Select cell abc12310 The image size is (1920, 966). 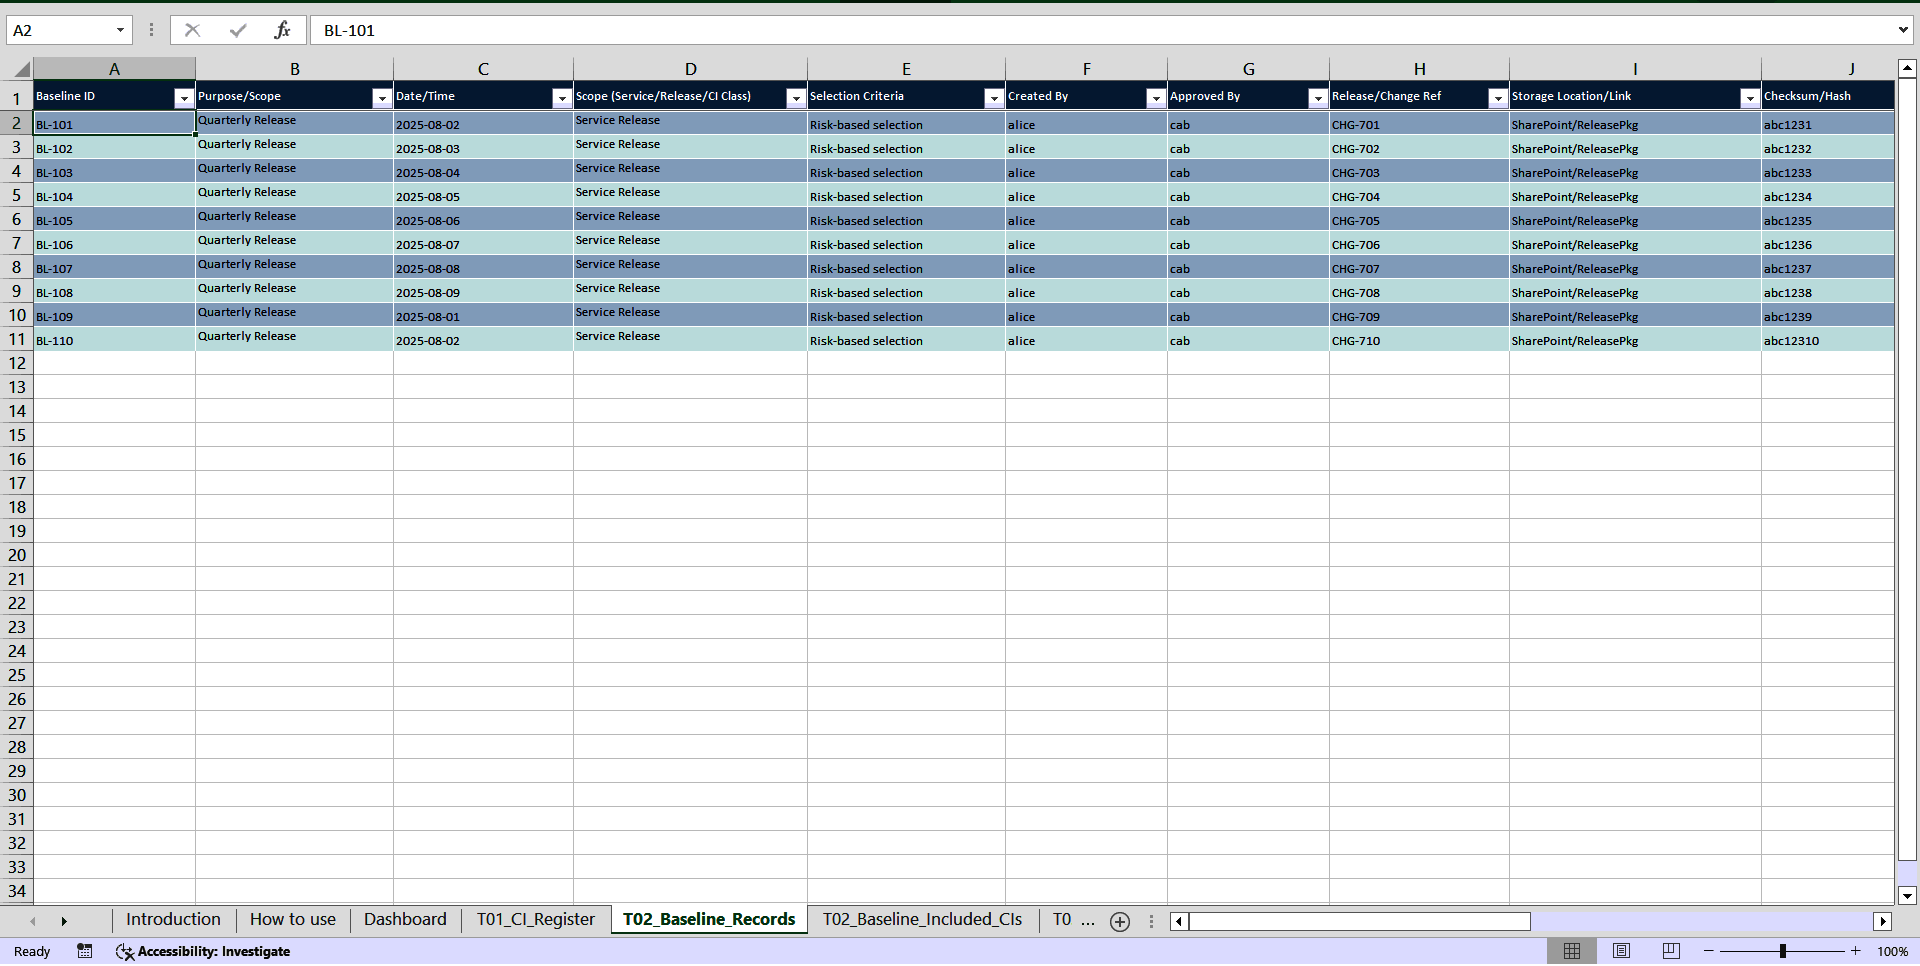click(1828, 339)
